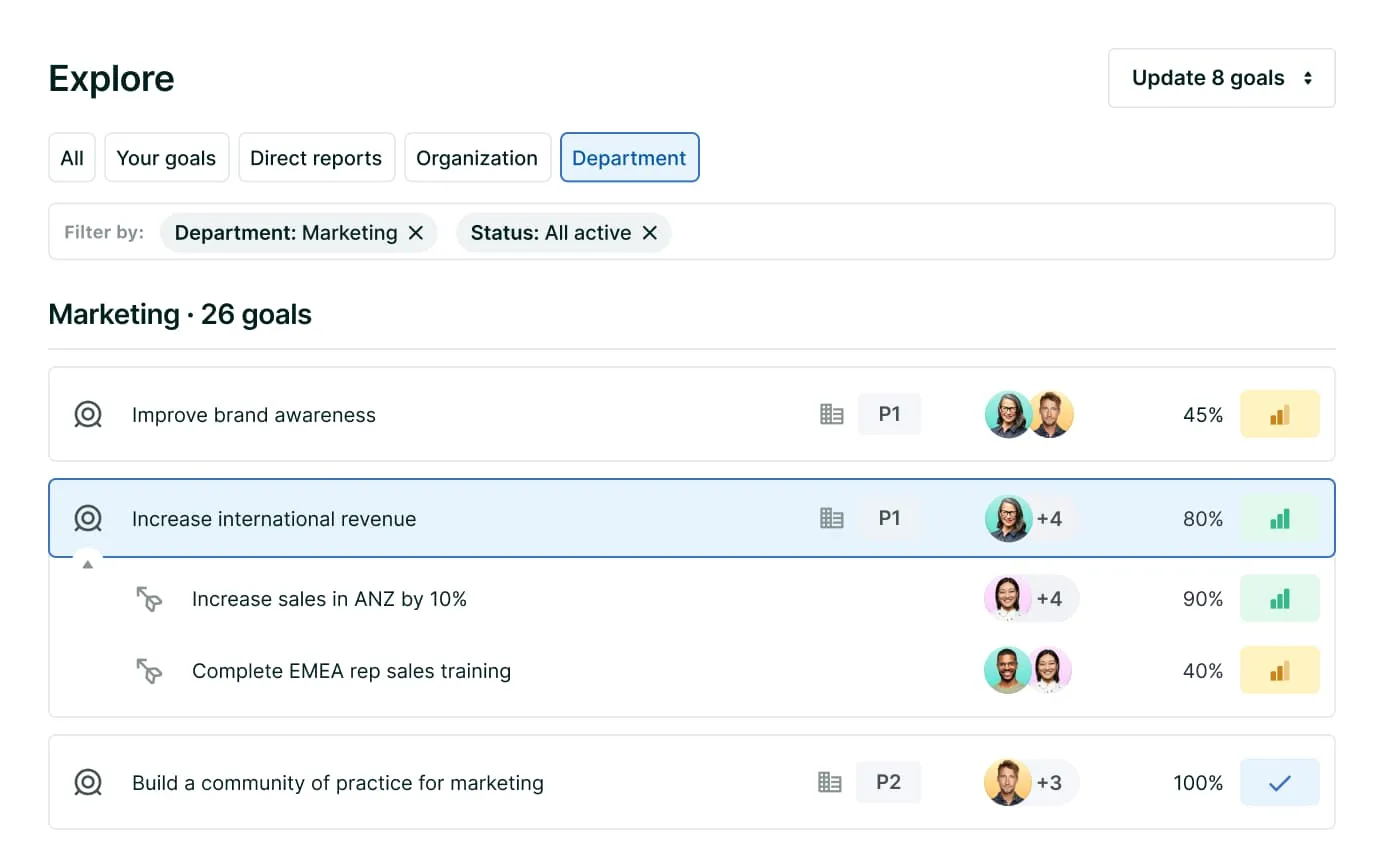Image resolution: width=1384 pixels, height=856 pixels.
Task: Click the target icon beside Increase international revenue
Action: point(88,519)
